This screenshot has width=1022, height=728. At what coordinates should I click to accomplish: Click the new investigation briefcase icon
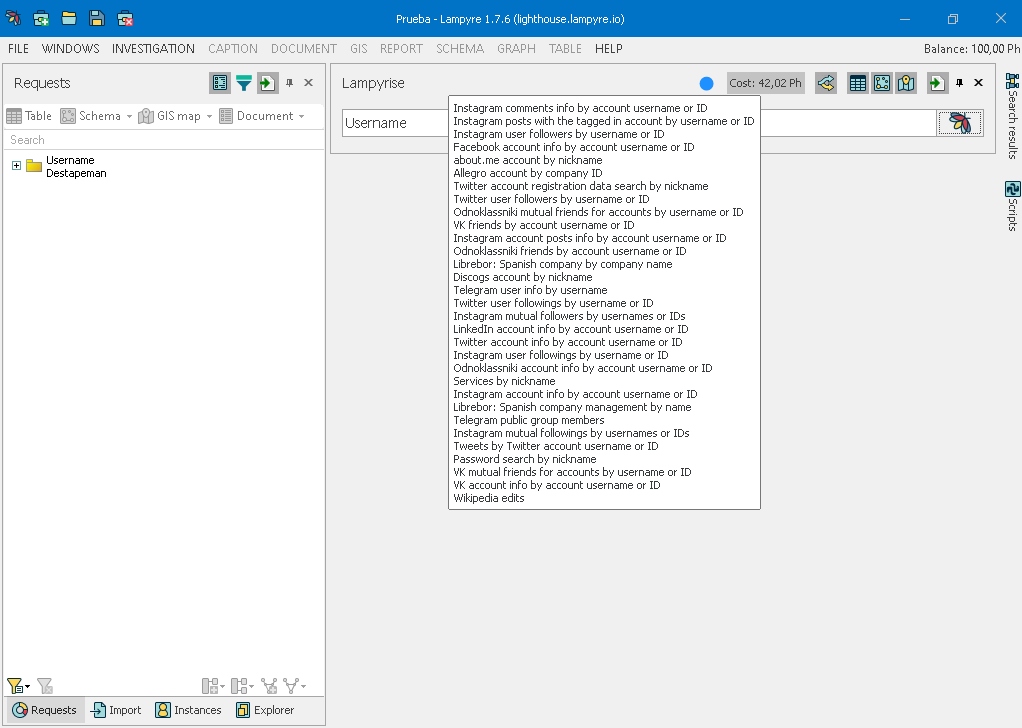pyautogui.click(x=41, y=18)
